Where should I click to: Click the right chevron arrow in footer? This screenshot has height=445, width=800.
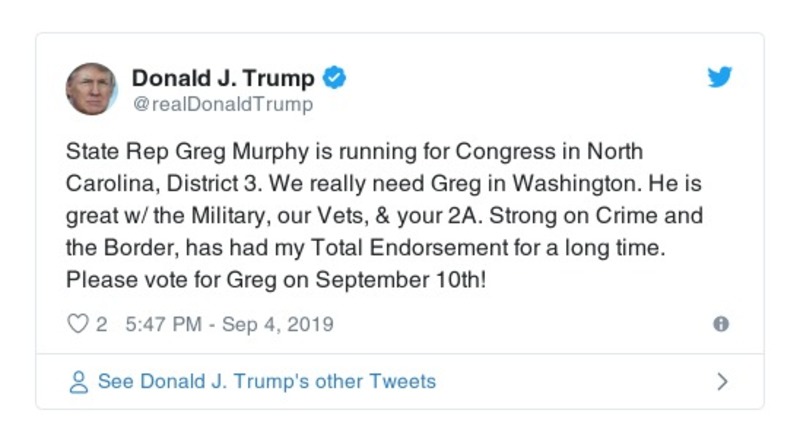tap(722, 382)
